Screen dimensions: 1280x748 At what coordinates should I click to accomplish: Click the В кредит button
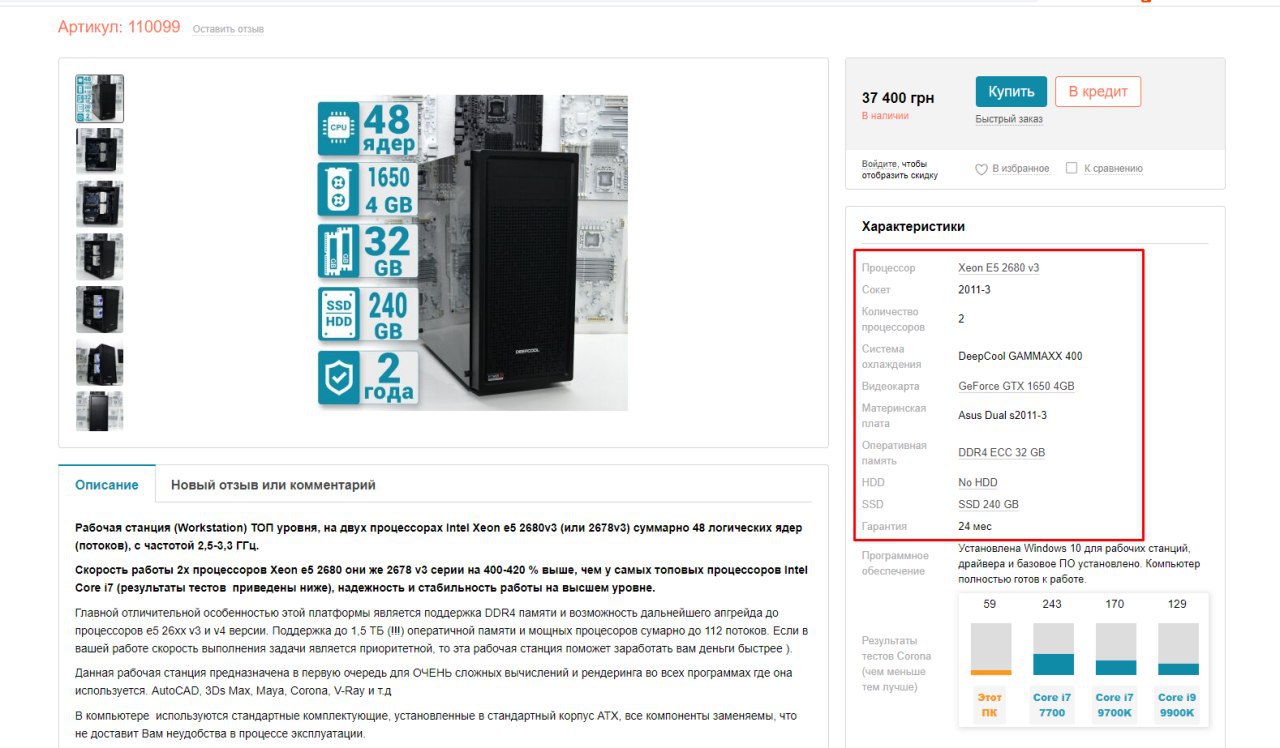point(1098,91)
